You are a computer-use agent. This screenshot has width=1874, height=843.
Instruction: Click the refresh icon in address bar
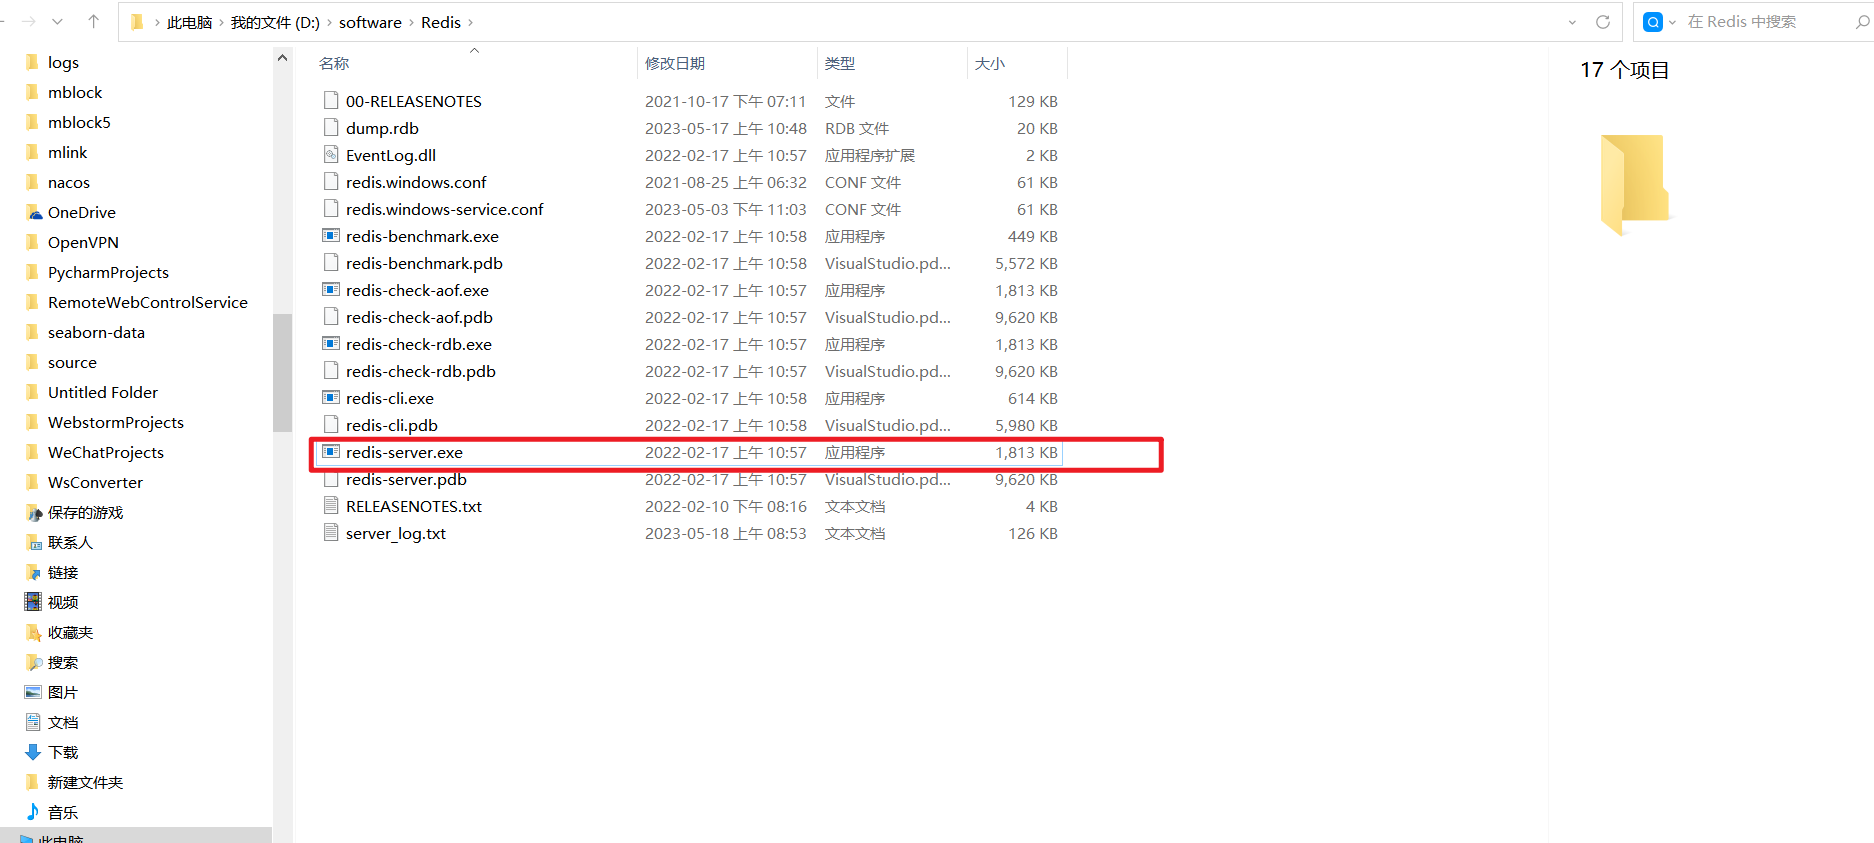[1603, 22]
